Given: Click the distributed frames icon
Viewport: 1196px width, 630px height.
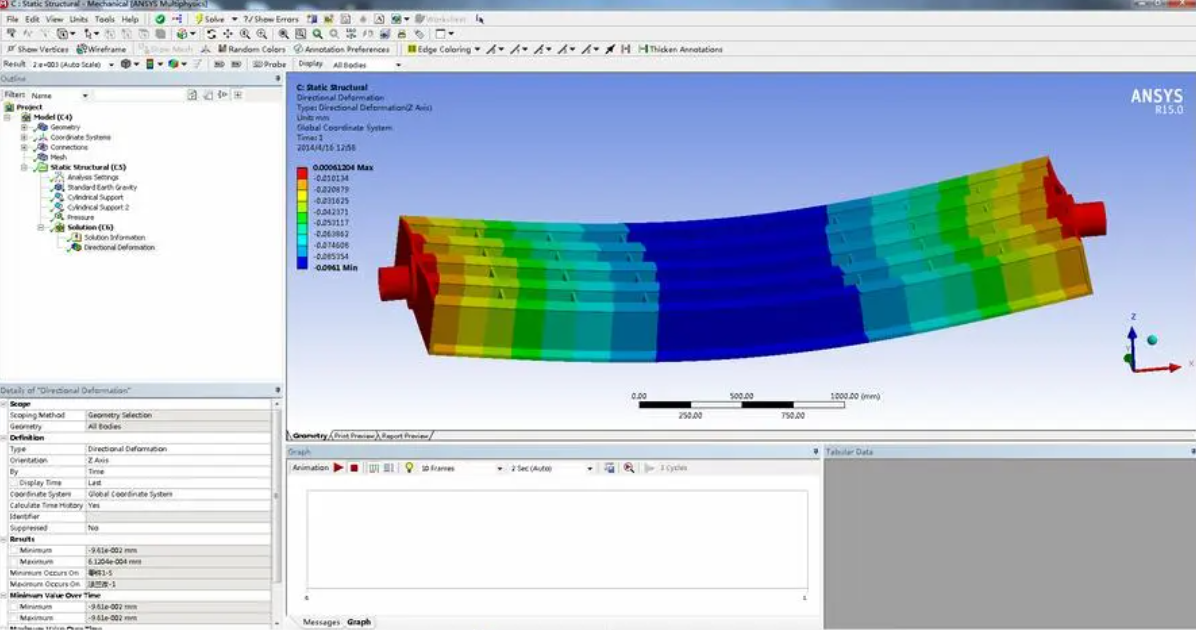Looking at the screenshot, I should click(x=374, y=468).
